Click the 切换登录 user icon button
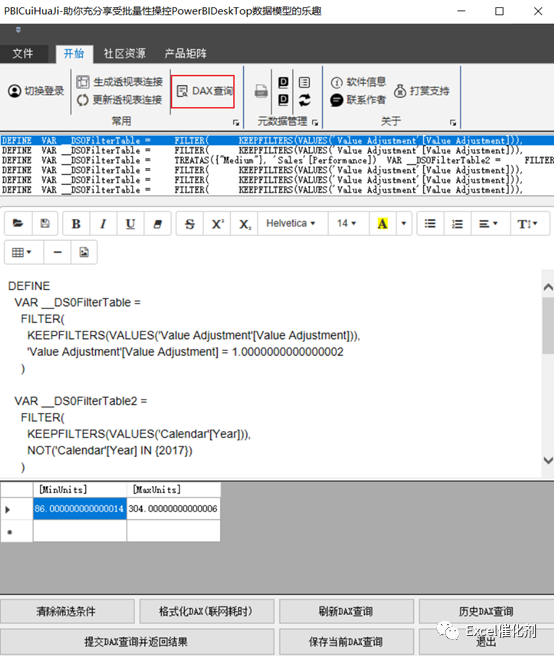554x656 pixels. [36, 91]
